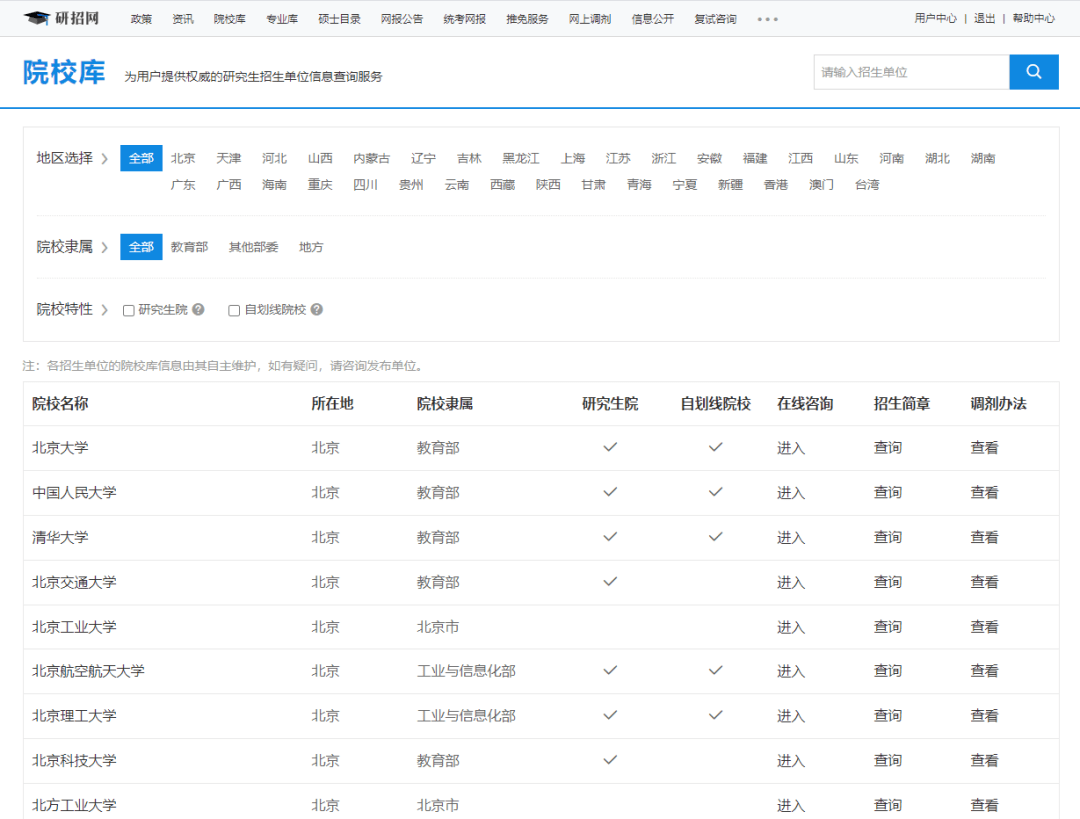This screenshot has width=1080, height=819.
Task: Filter region by 上海
Action: 572,158
